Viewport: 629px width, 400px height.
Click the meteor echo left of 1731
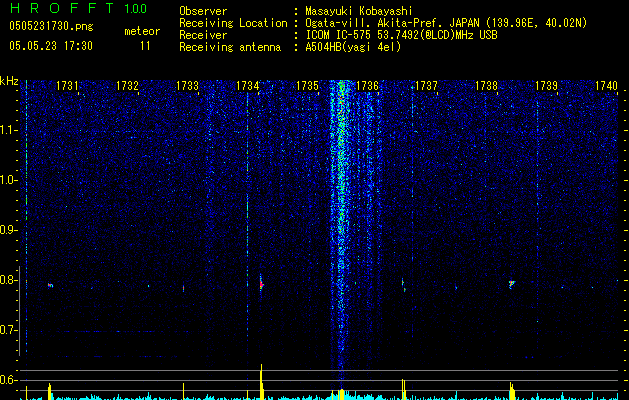[x=50, y=285]
